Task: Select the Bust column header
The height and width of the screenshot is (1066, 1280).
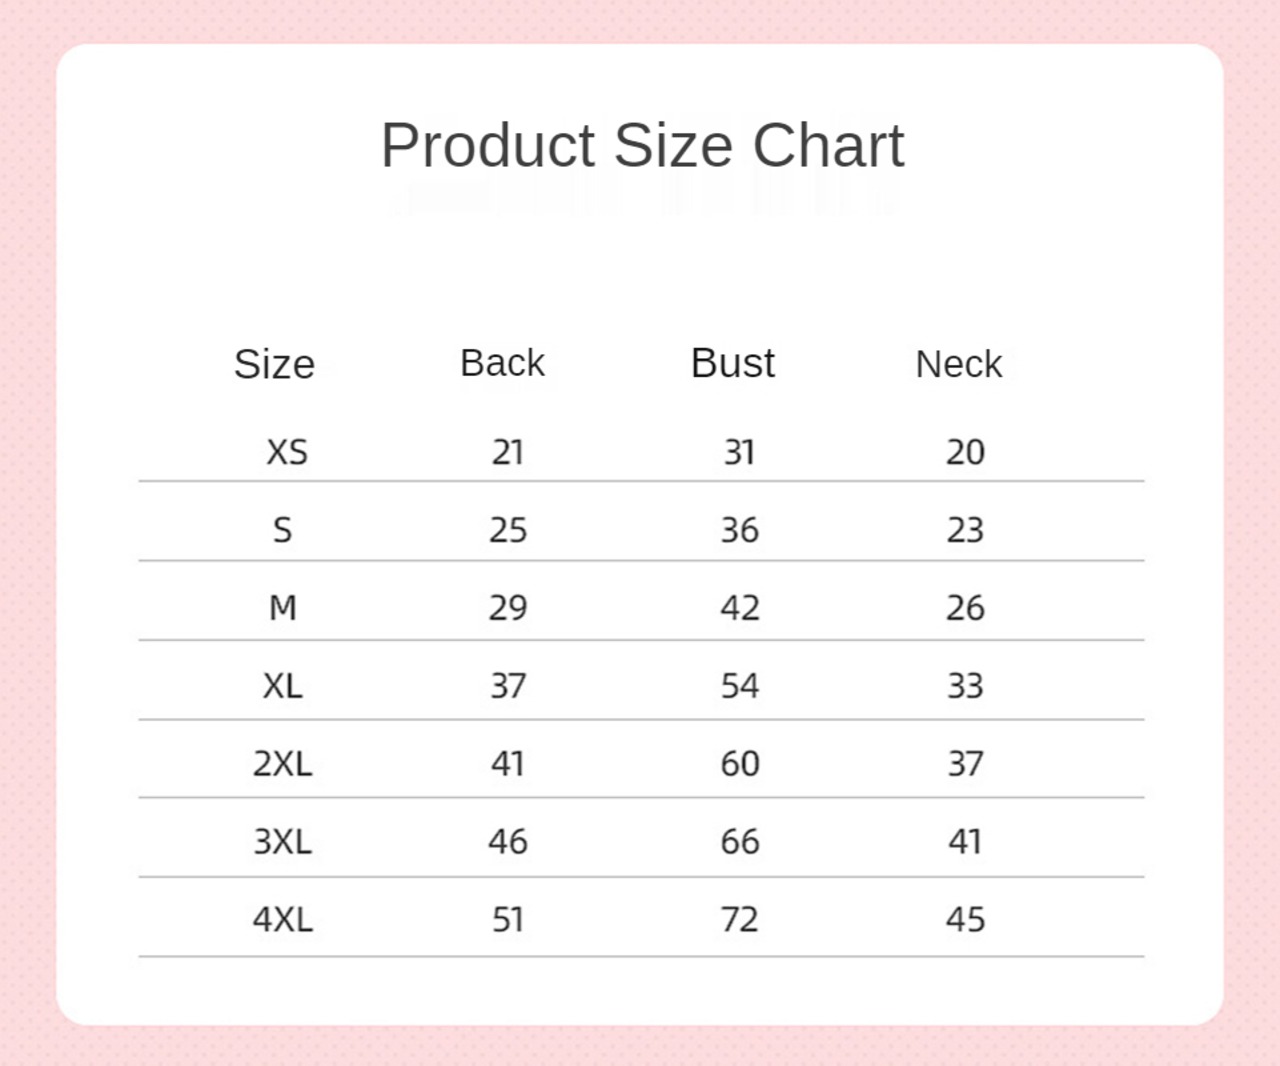Action: click(x=732, y=363)
